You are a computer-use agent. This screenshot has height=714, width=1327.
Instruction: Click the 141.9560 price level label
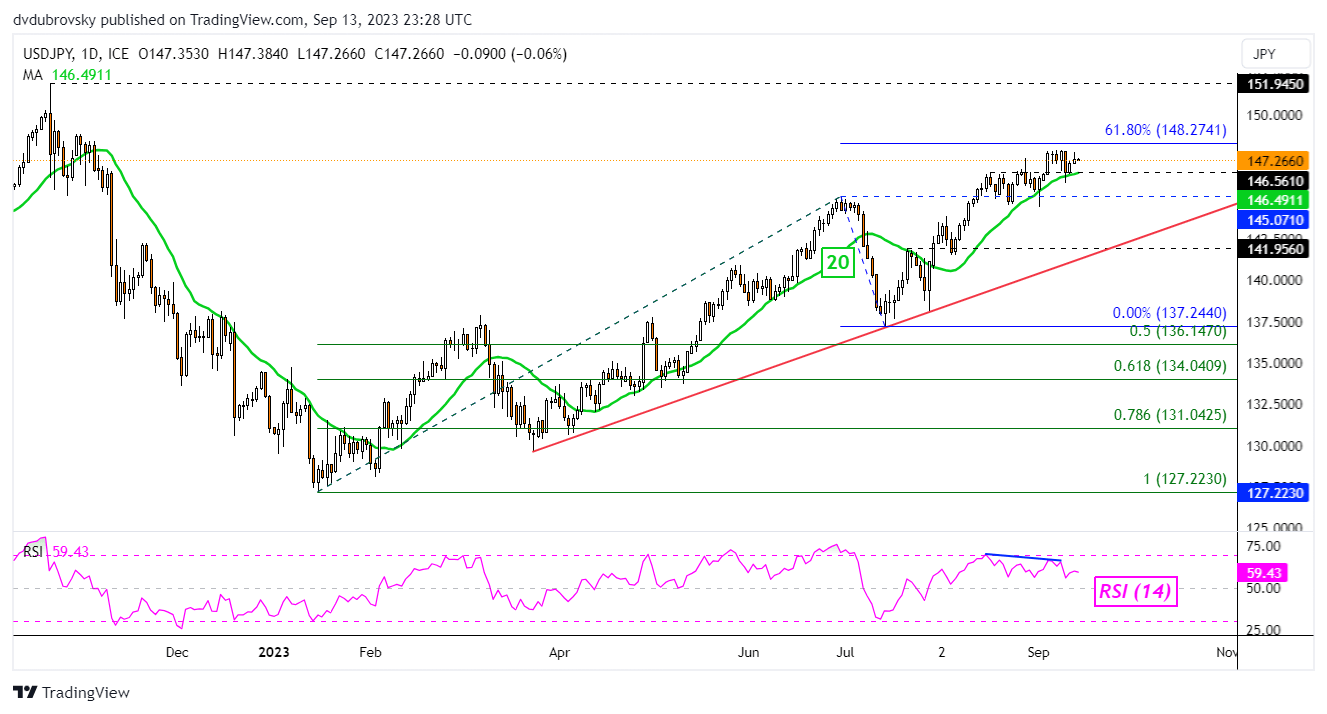click(1271, 247)
